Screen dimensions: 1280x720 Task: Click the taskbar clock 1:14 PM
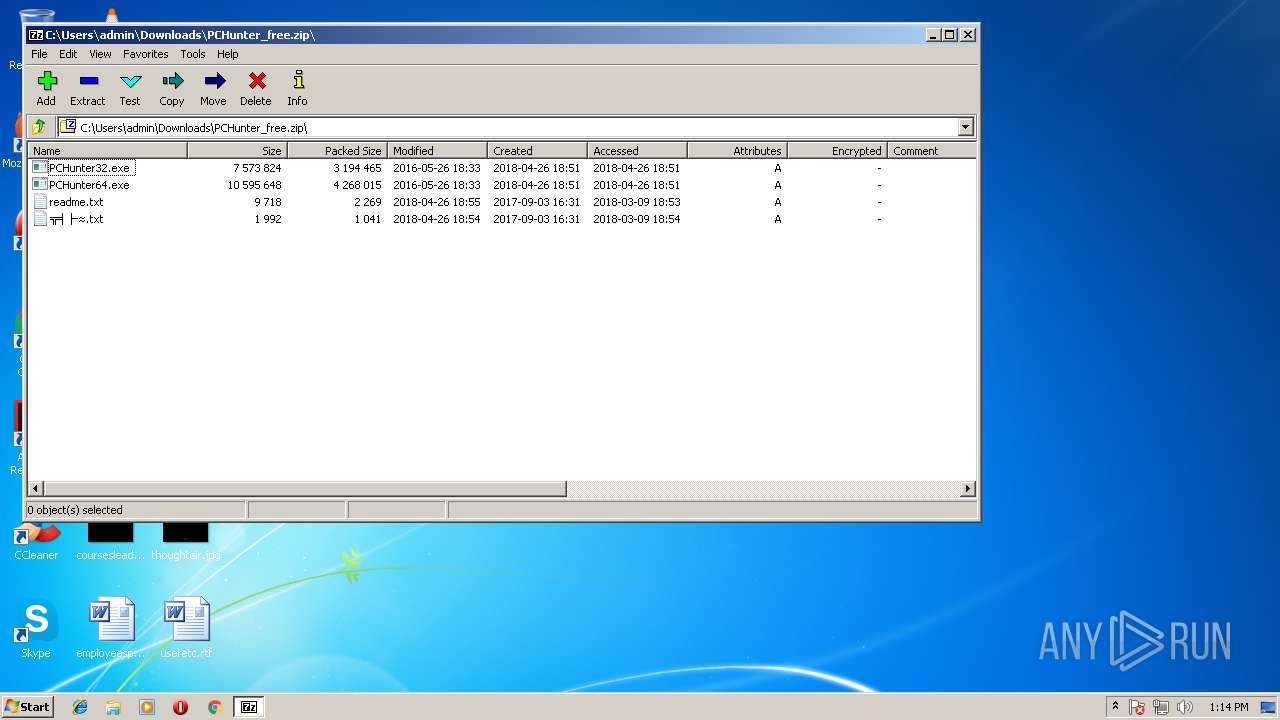point(1229,707)
